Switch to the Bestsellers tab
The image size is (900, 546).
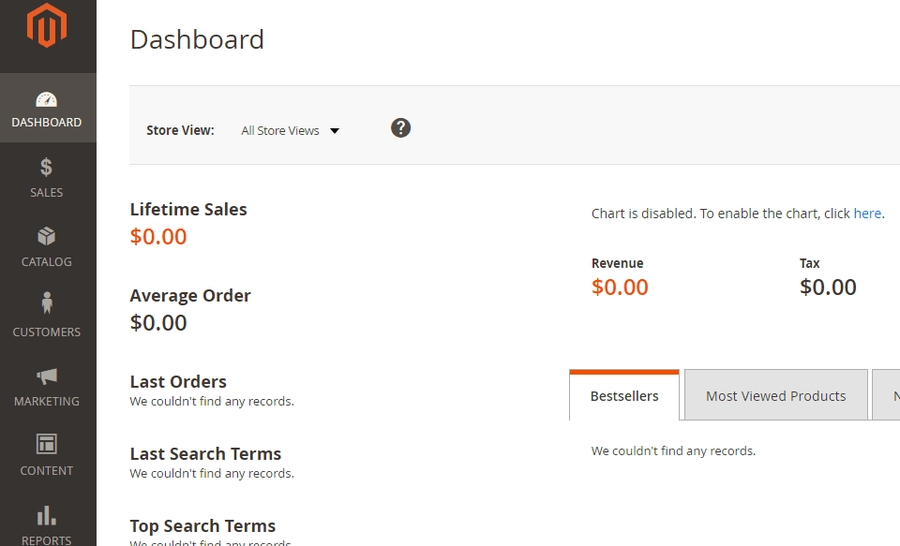(x=624, y=396)
